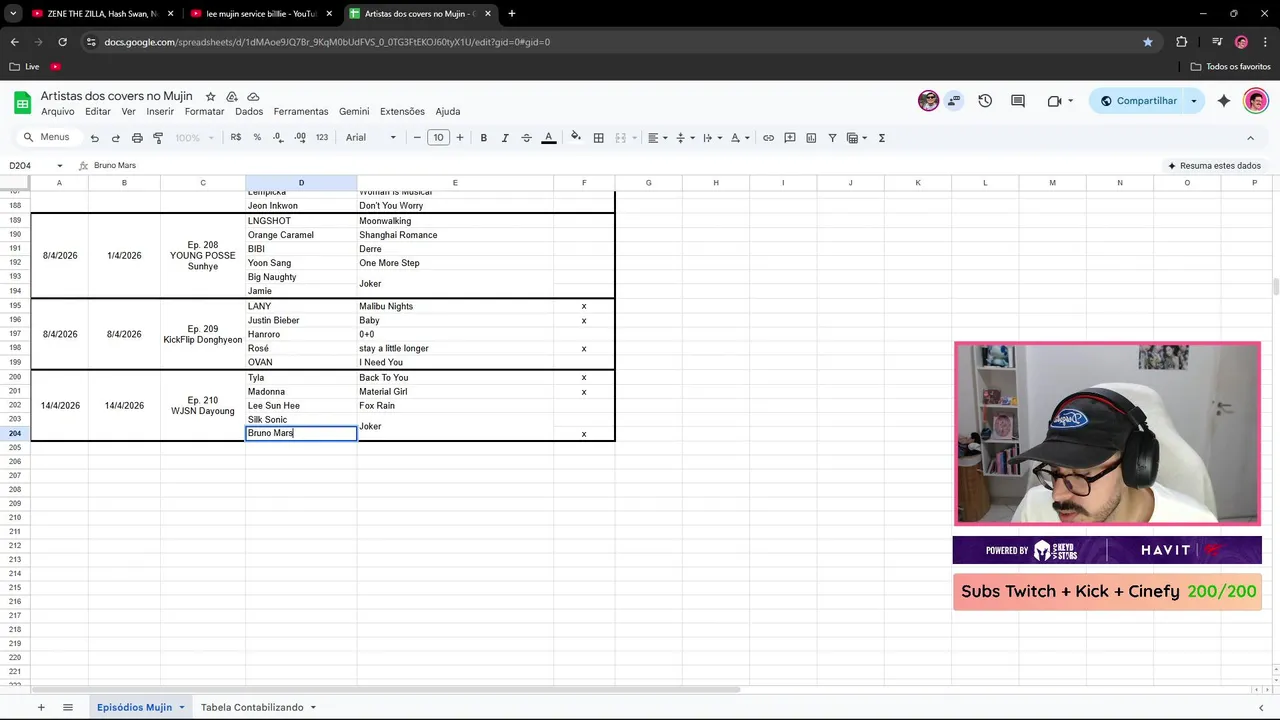This screenshot has width=1280, height=720.
Task: Open the borders tool
Action: pyautogui.click(x=598, y=138)
